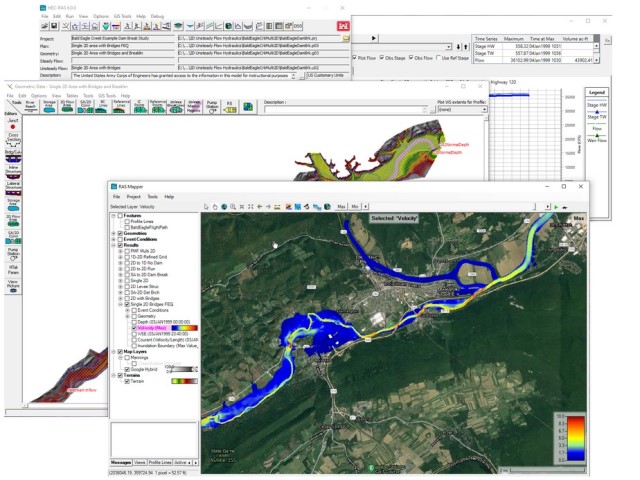
Task: Open the View Picture editor
Action: 13,286
